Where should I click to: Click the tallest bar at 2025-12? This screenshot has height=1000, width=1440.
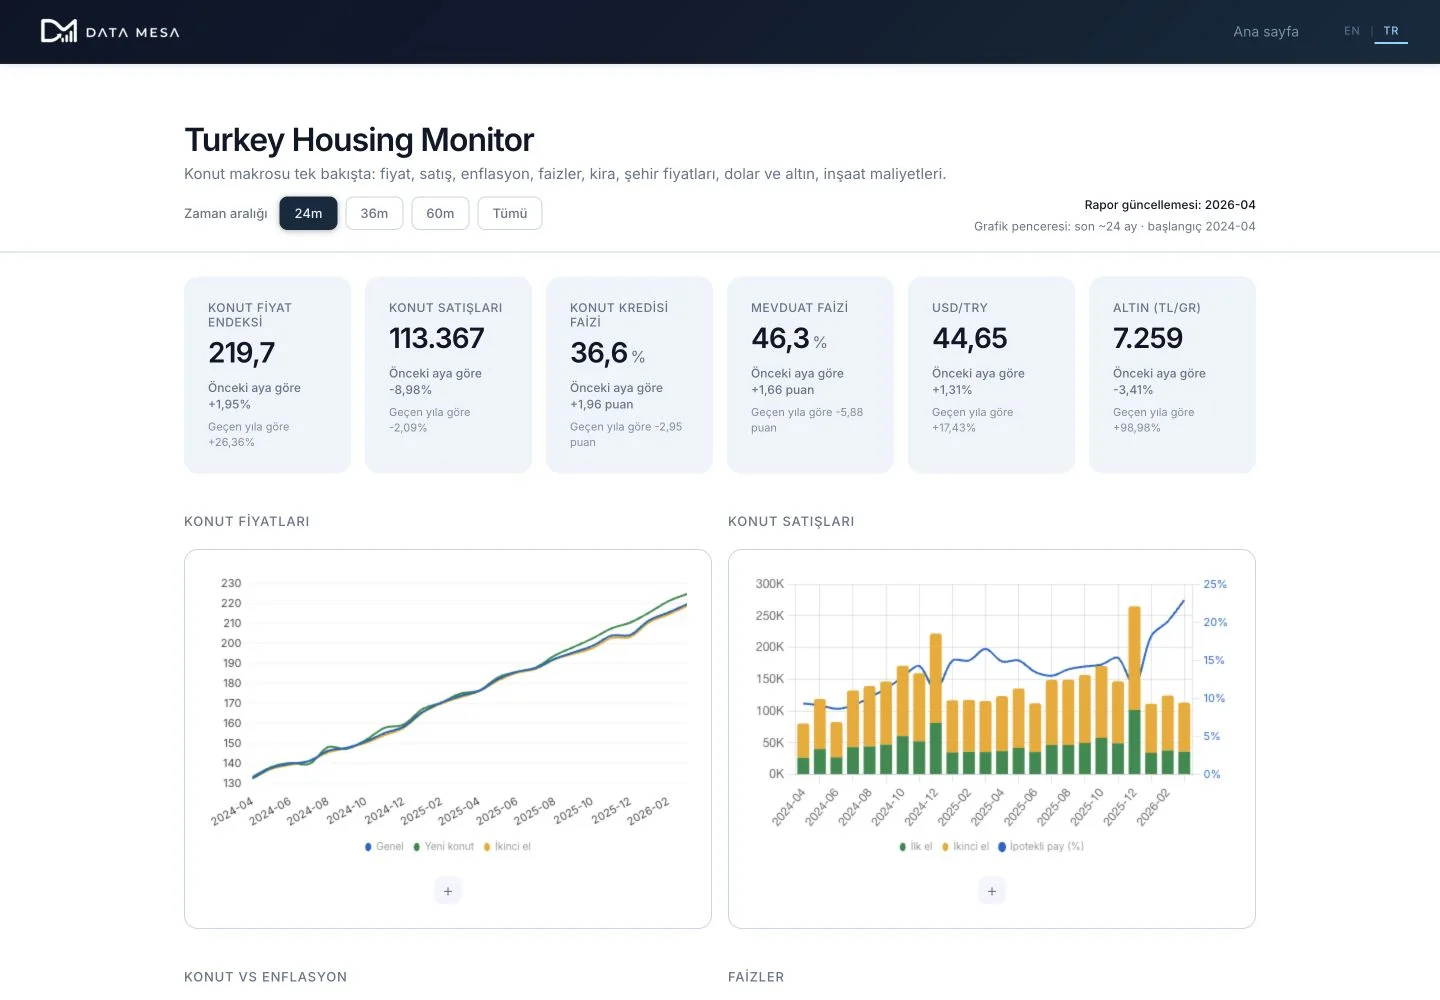point(1134,690)
